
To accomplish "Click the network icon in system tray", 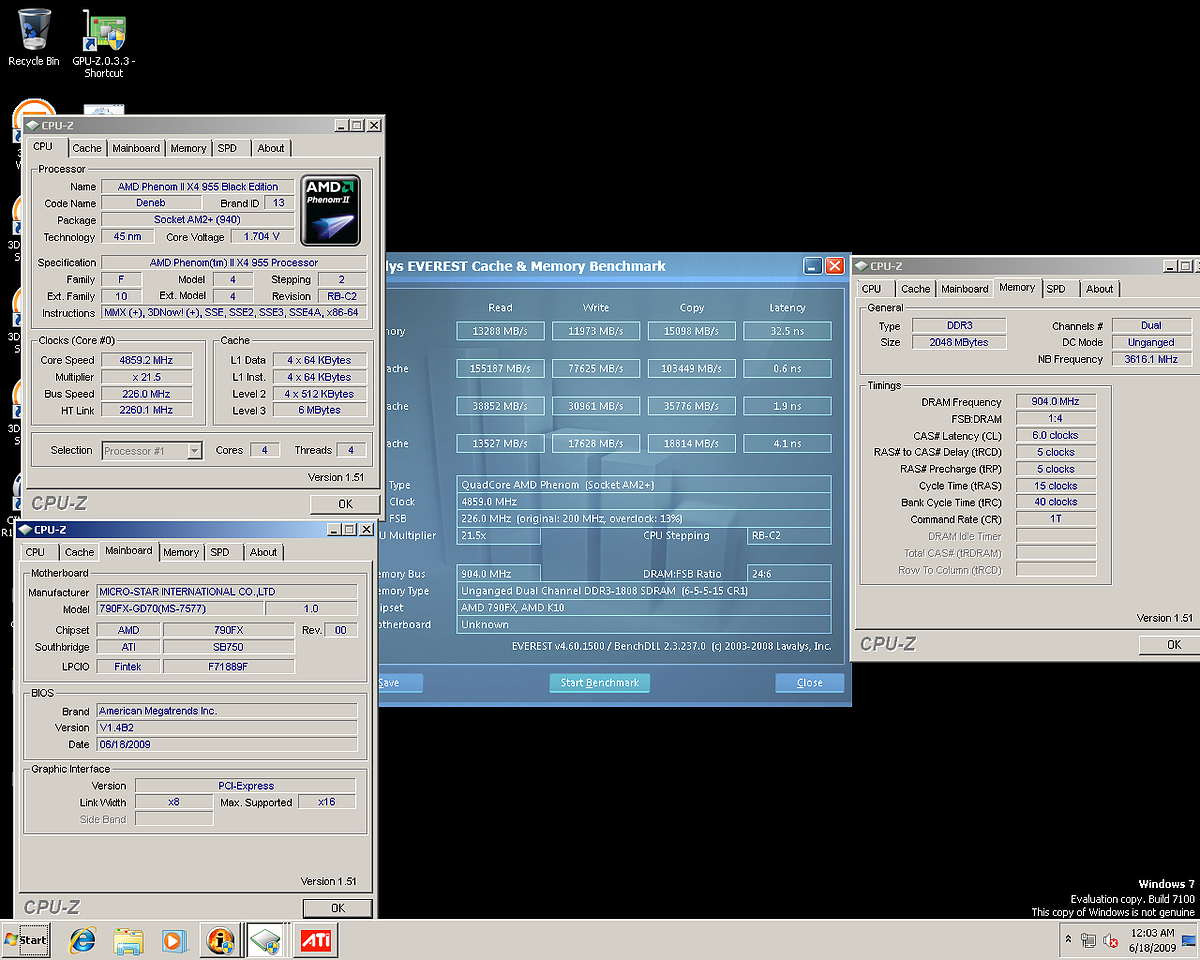I will (1088, 941).
